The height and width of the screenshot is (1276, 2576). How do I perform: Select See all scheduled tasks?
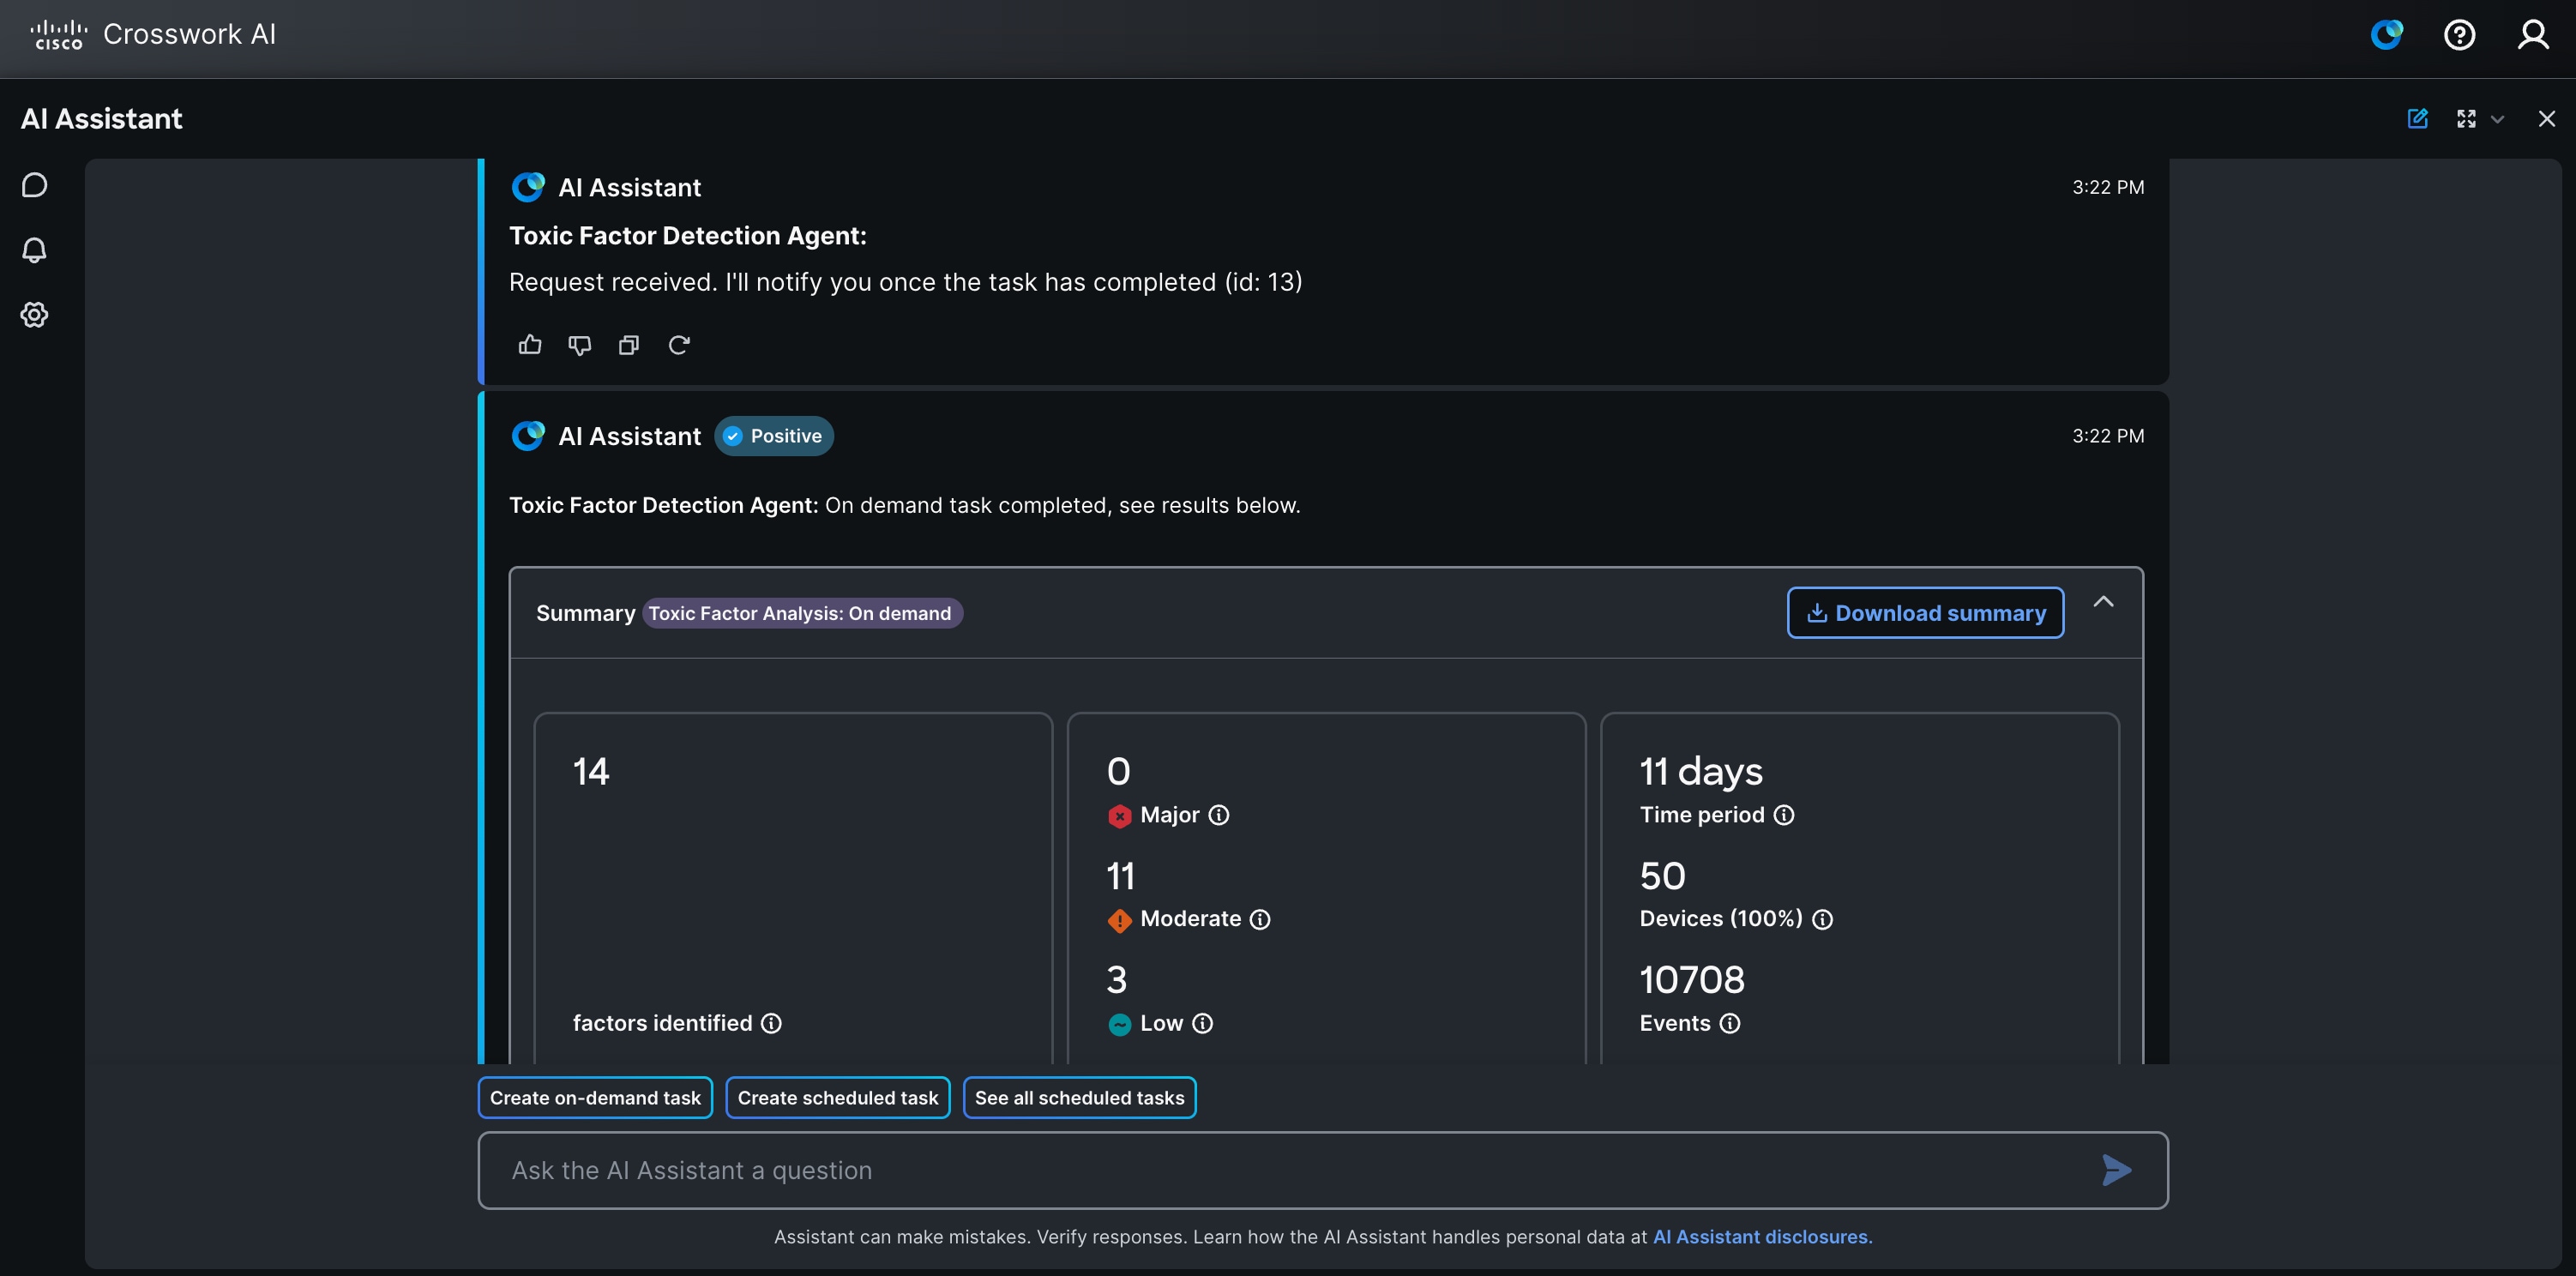[1080, 1098]
